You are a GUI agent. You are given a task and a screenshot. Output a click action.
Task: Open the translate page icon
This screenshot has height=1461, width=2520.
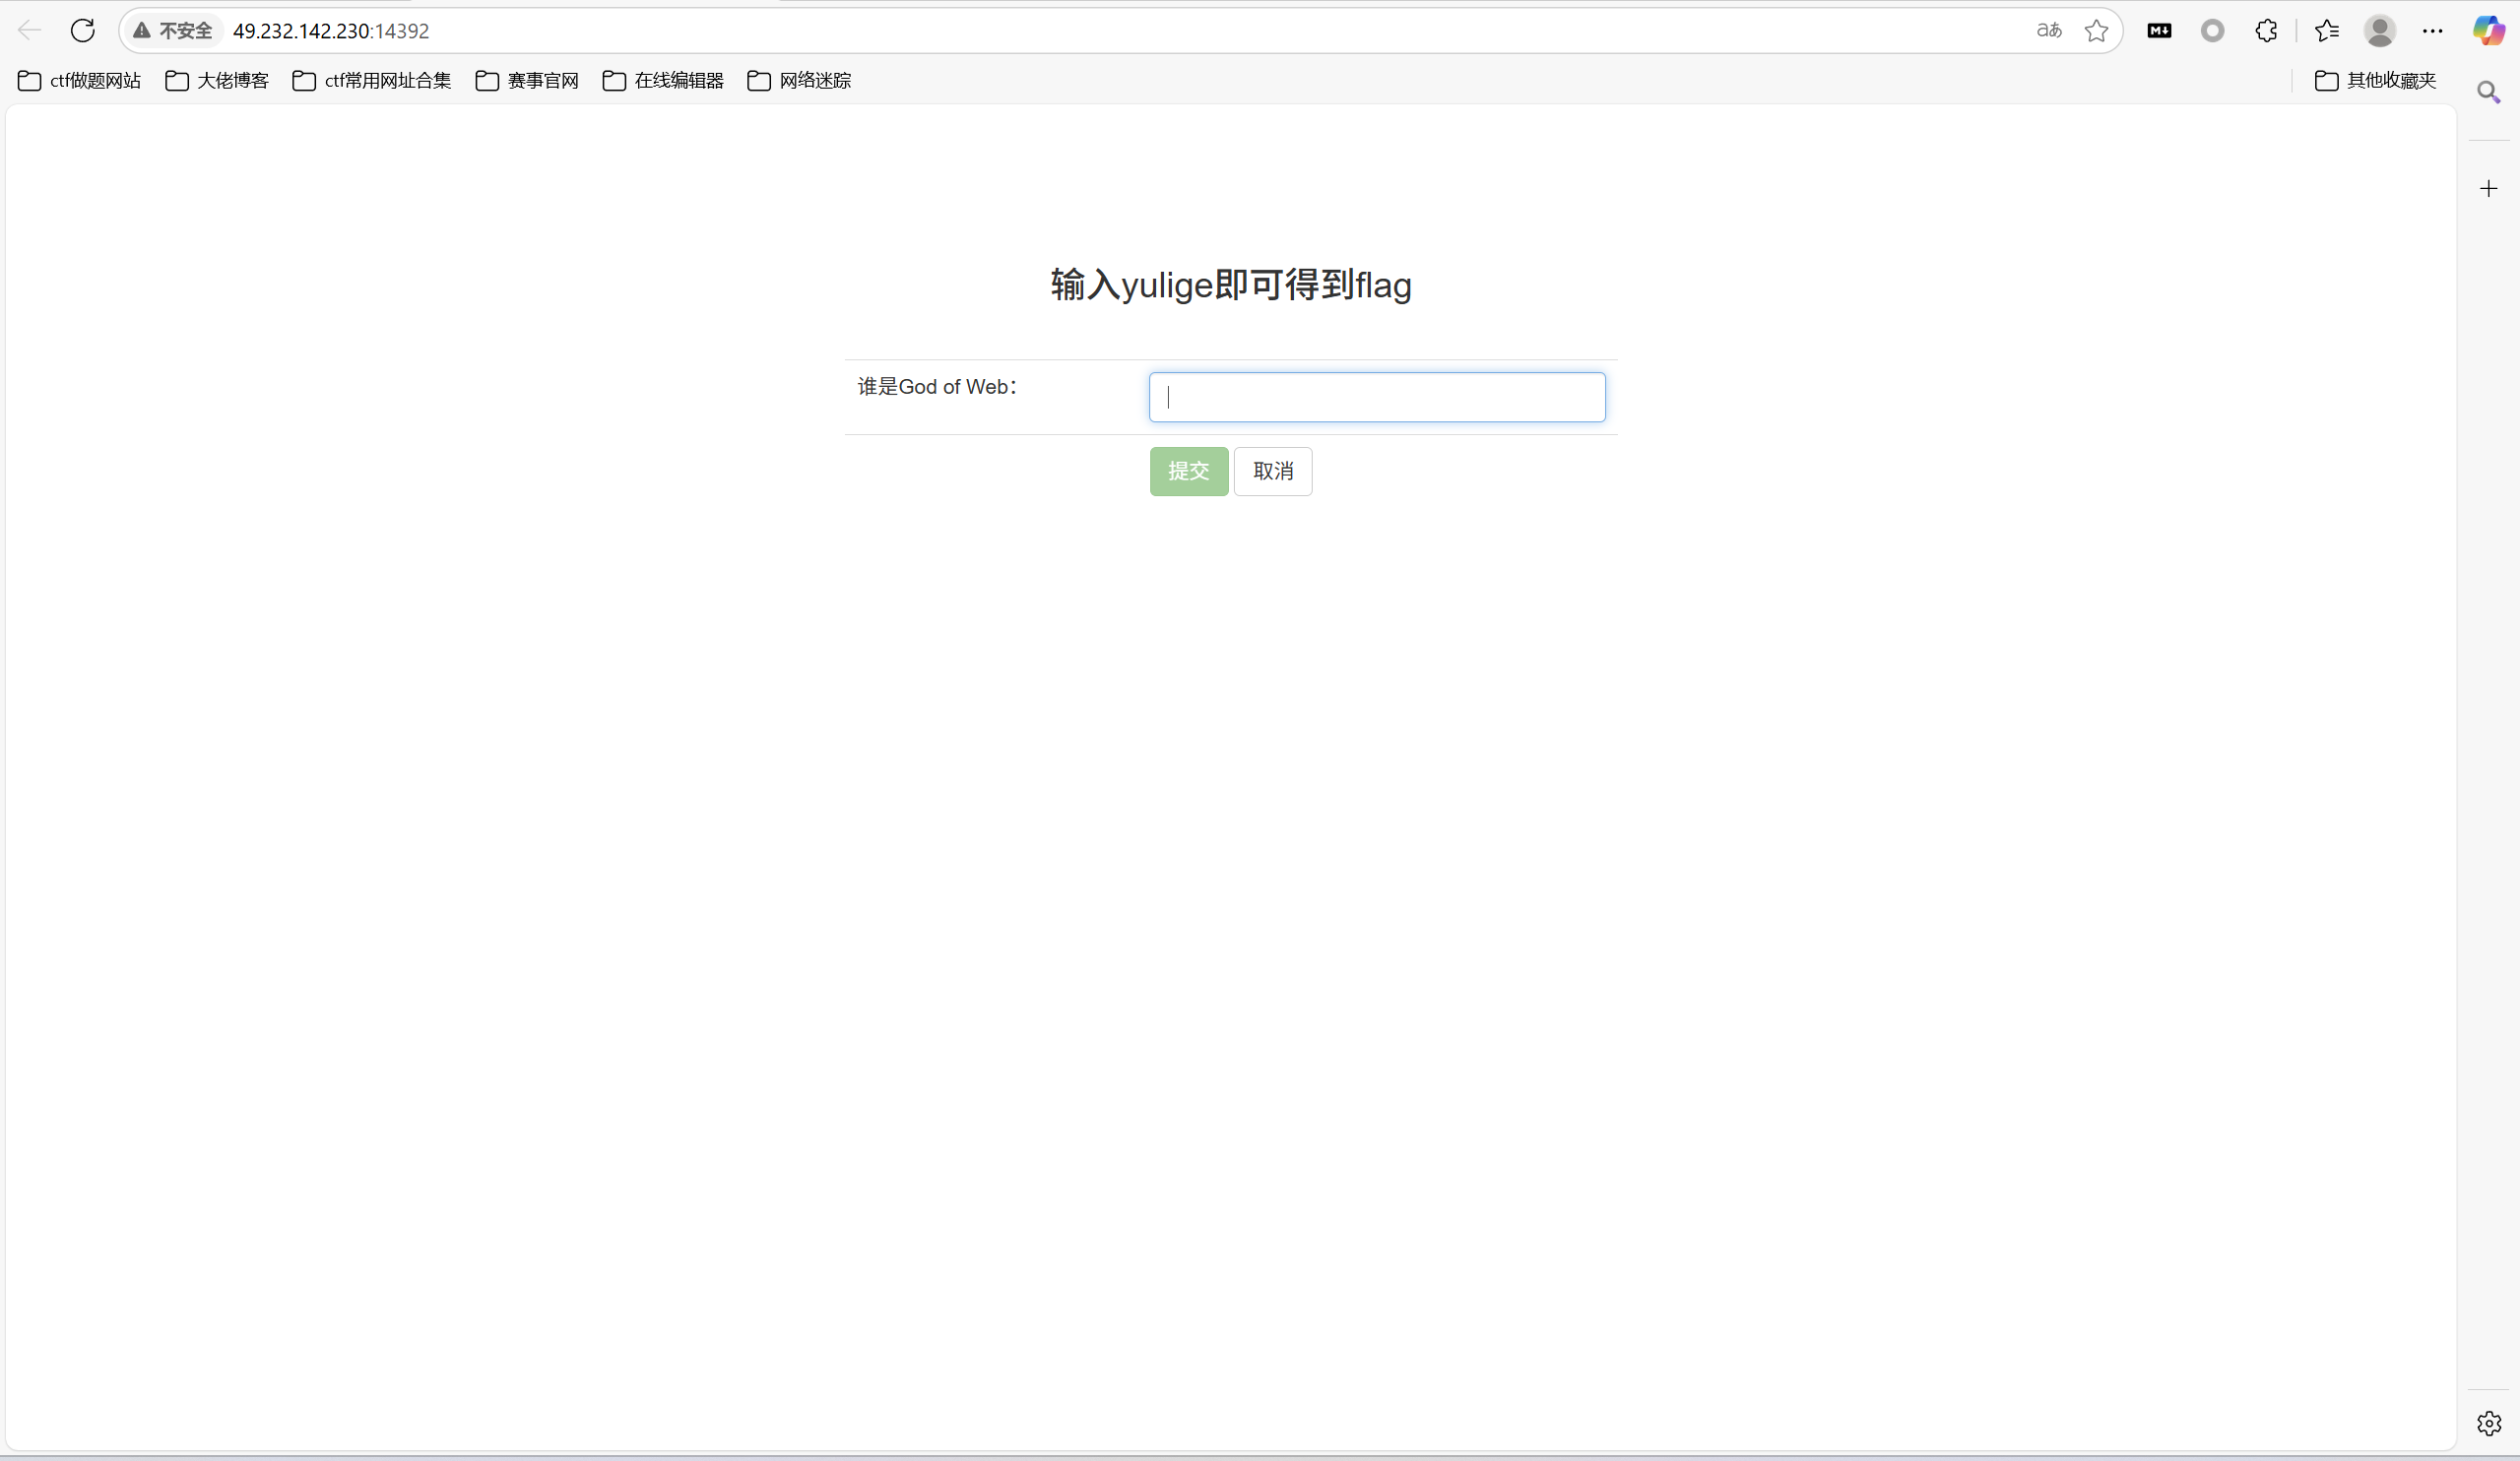[2049, 31]
